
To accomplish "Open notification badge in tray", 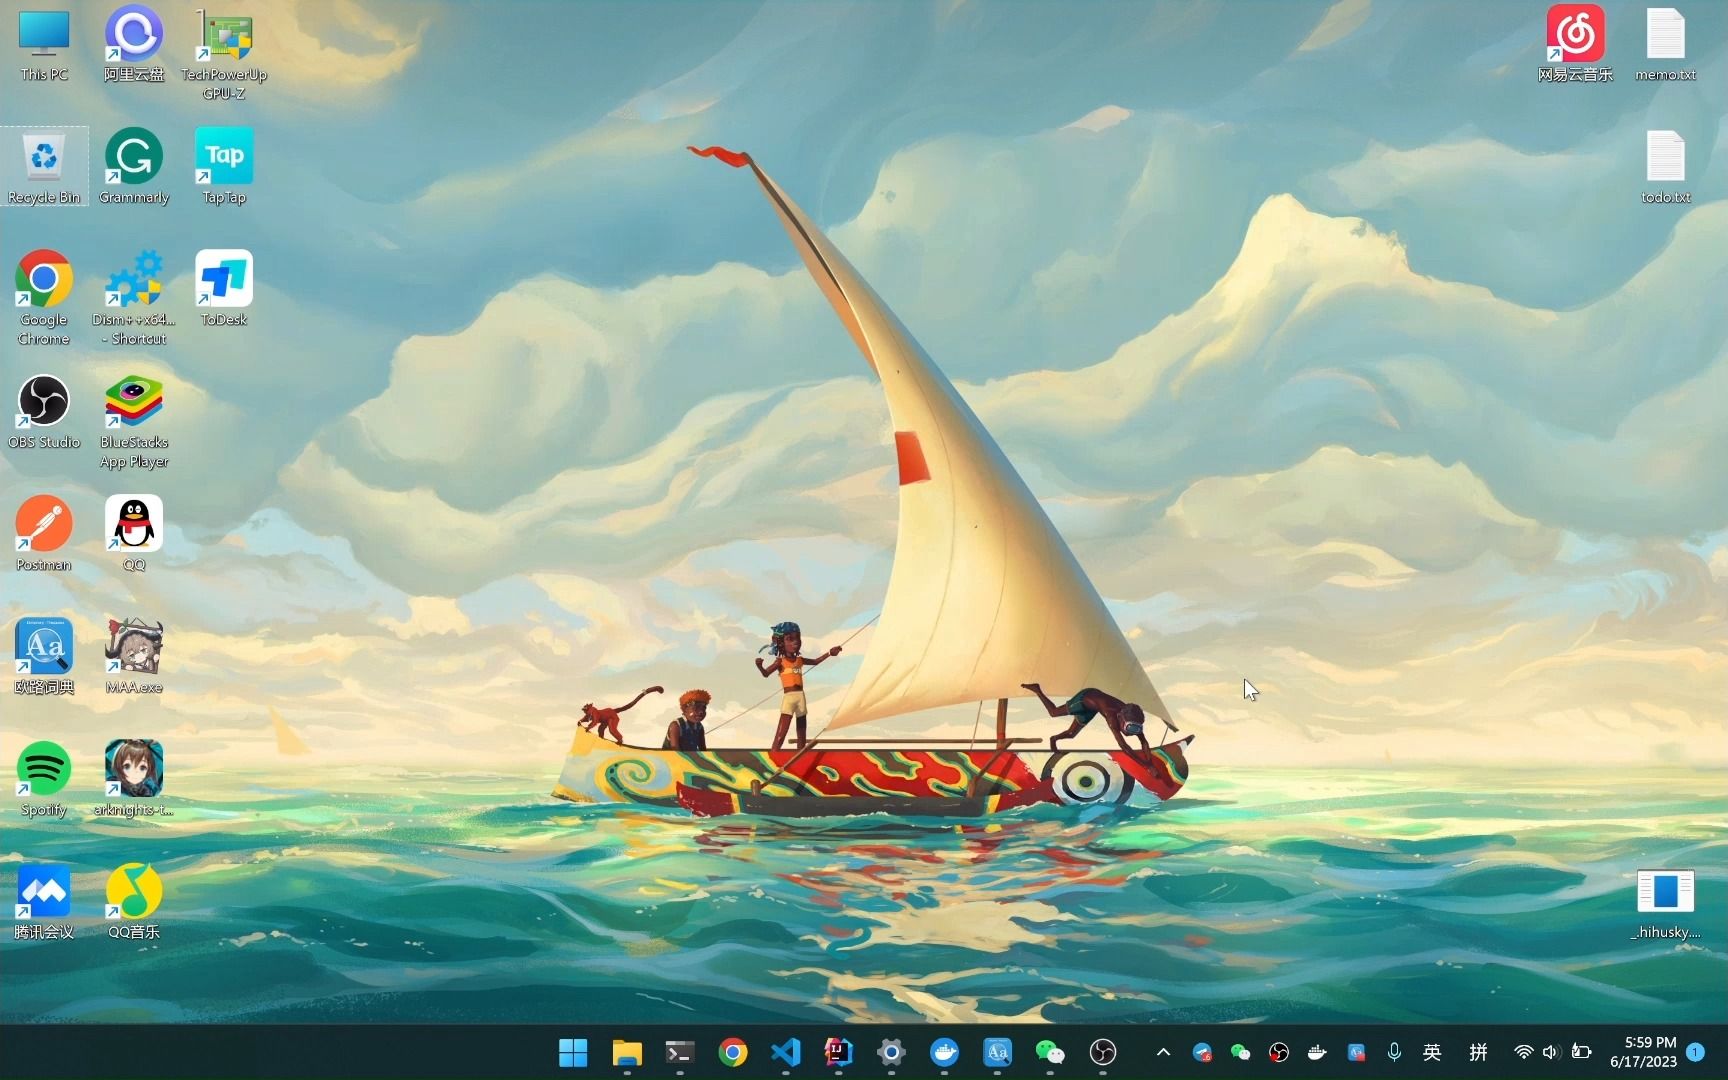I will click(1696, 1052).
